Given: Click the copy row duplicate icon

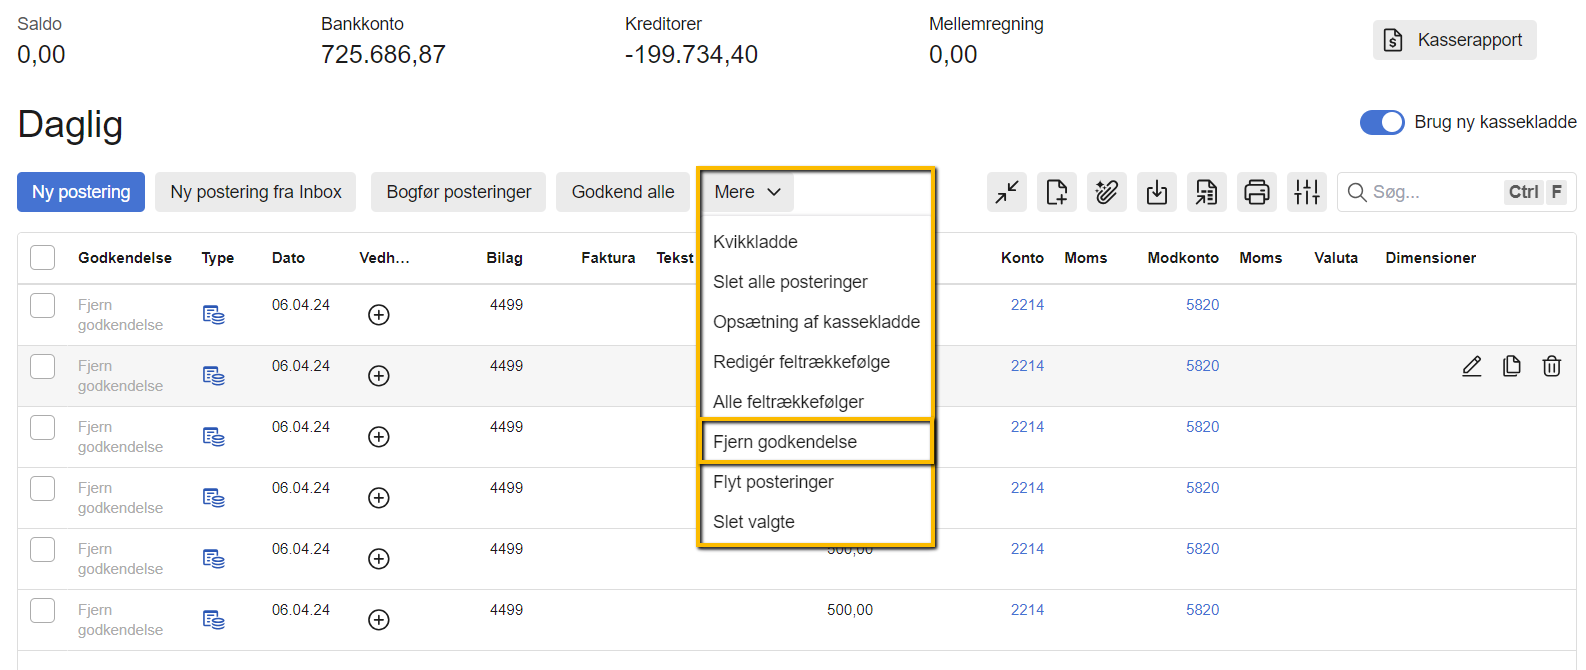Looking at the screenshot, I should [1512, 366].
